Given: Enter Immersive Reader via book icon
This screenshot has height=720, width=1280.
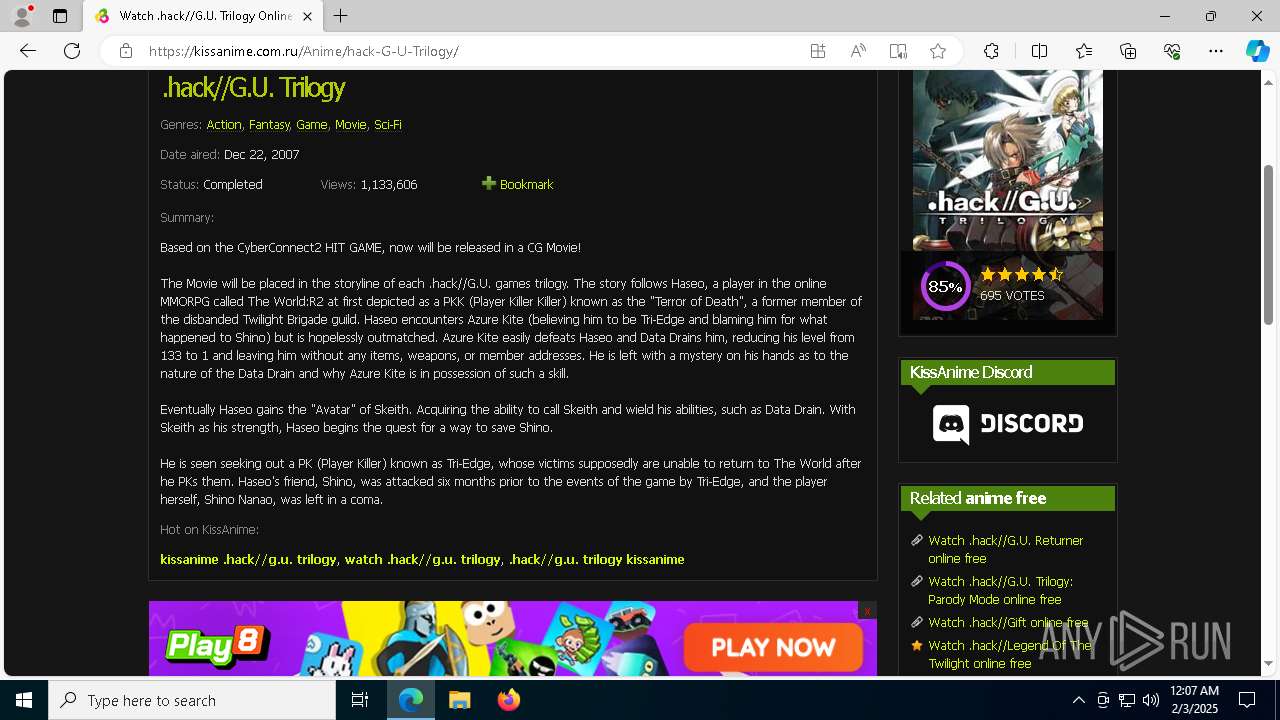Looking at the screenshot, I should coord(898,51).
